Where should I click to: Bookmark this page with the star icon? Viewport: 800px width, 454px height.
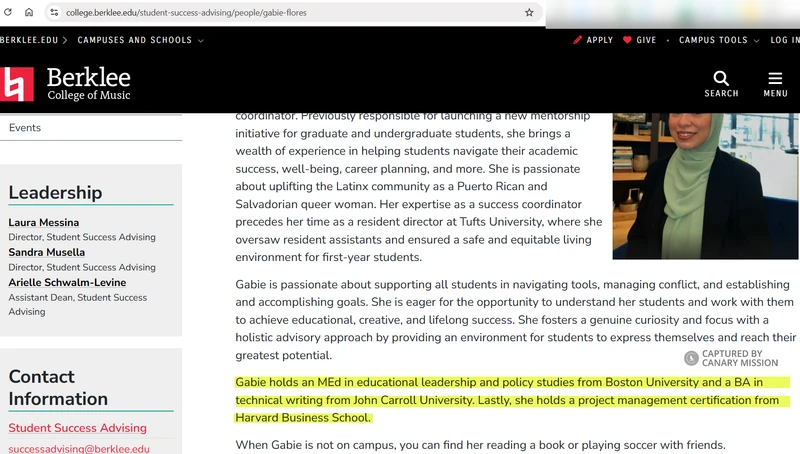click(529, 12)
